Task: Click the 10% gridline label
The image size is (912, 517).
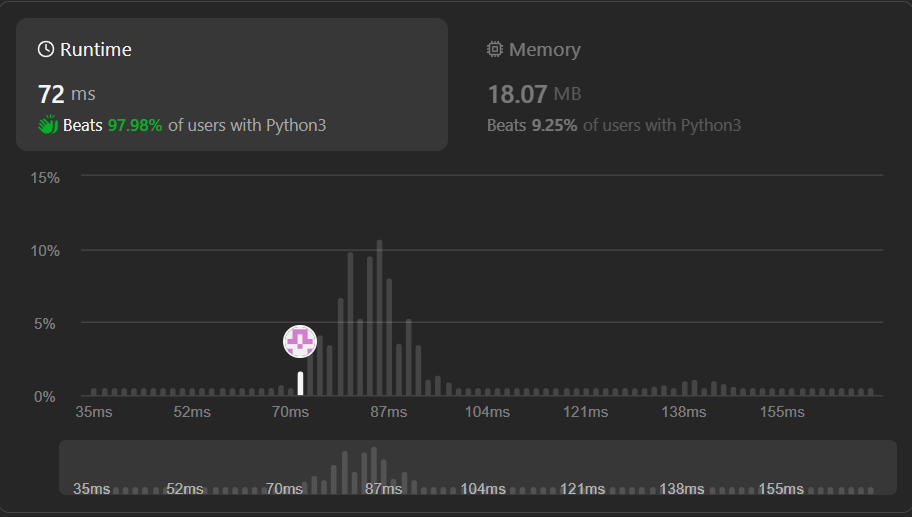Action: pos(46,250)
